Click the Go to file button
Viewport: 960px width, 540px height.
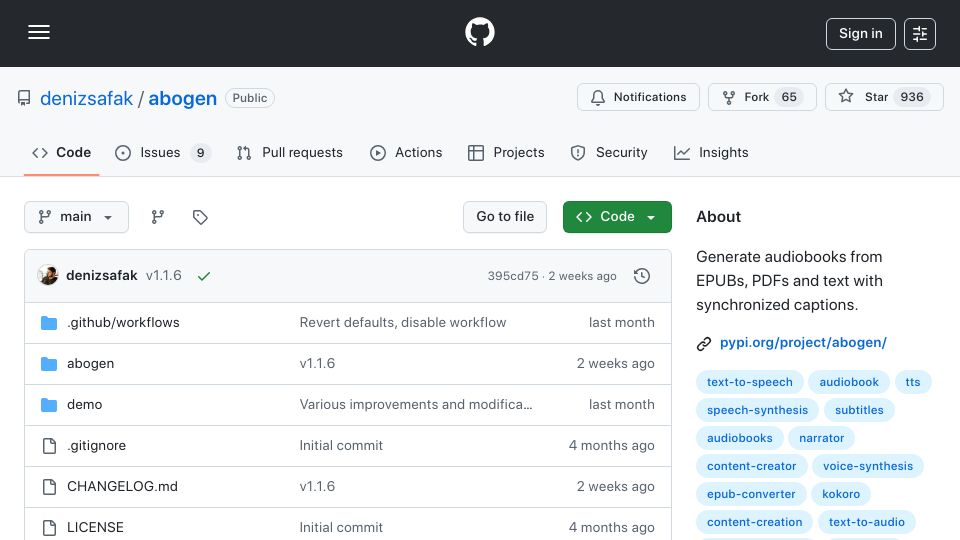(x=505, y=217)
